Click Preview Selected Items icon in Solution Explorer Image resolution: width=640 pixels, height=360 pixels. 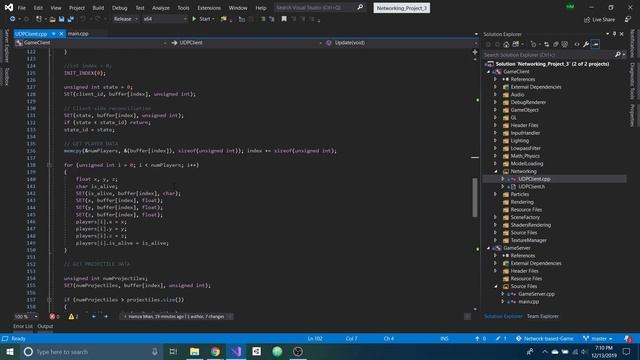point(596,44)
